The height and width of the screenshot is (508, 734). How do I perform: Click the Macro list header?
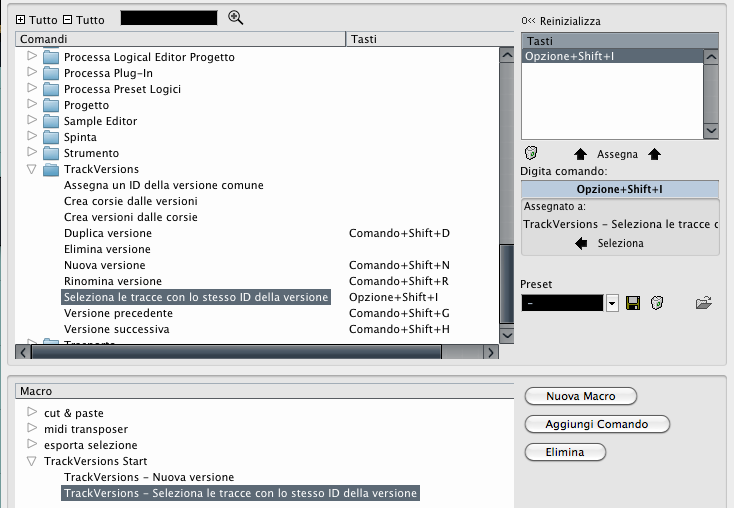264,391
